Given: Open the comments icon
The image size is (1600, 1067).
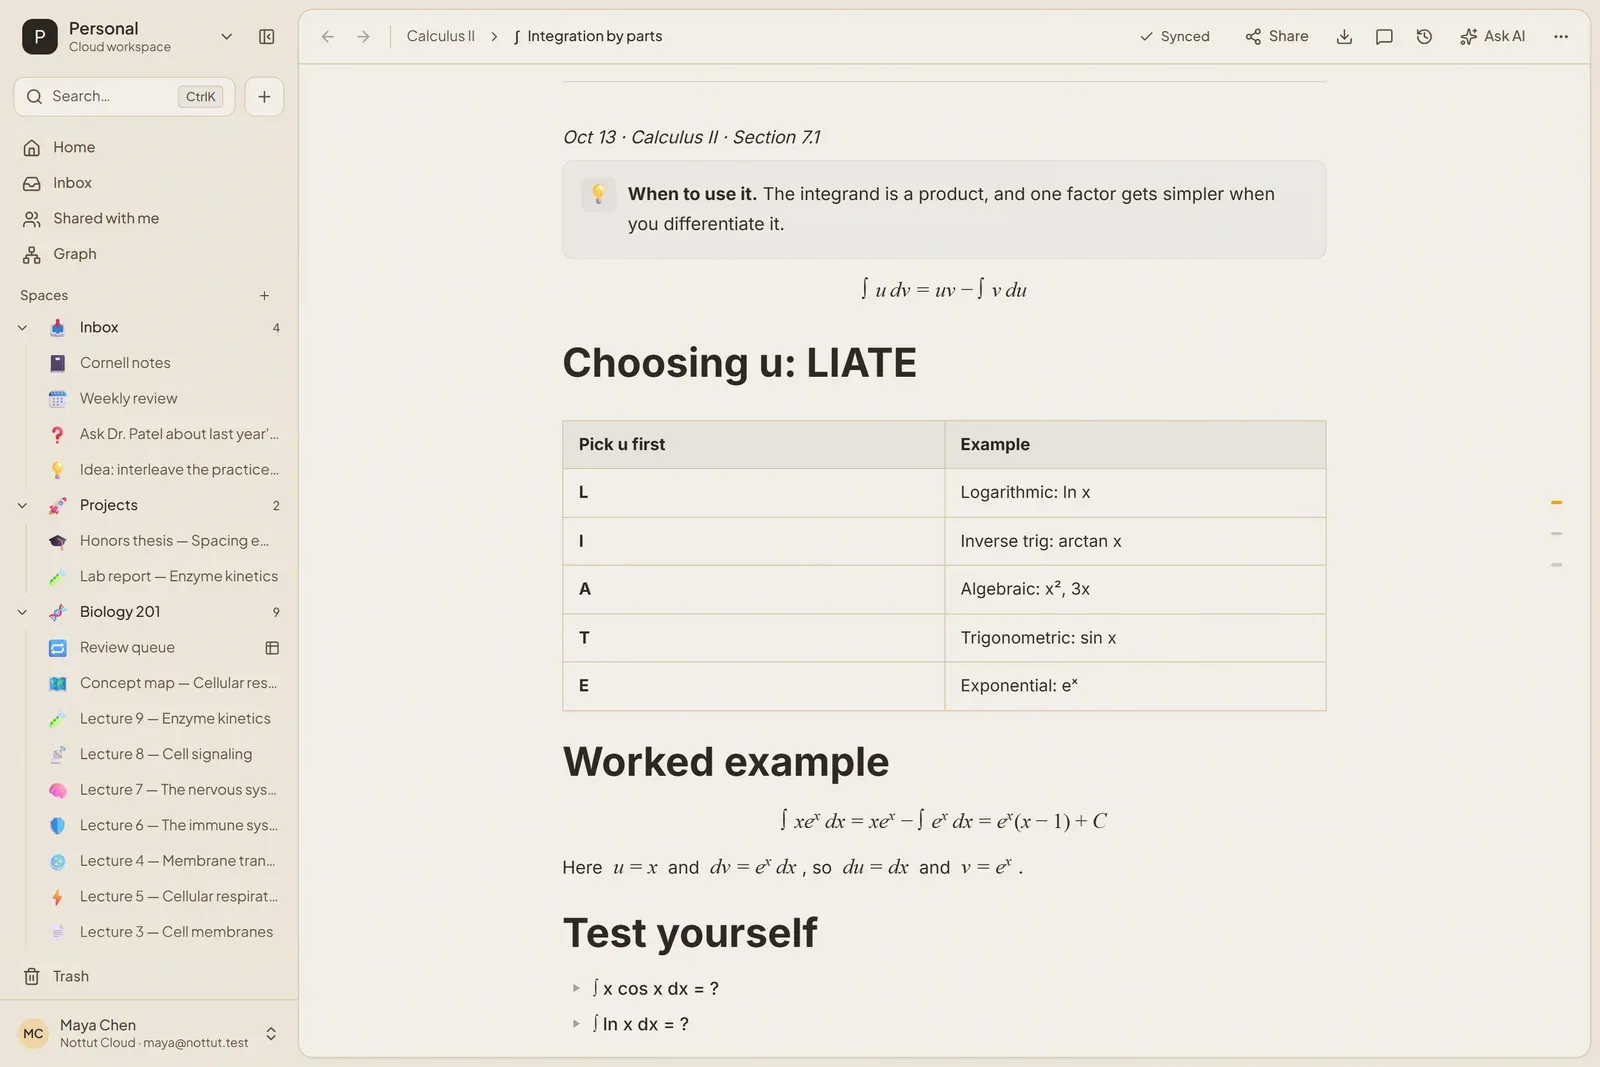Looking at the screenshot, I should 1384,37.
